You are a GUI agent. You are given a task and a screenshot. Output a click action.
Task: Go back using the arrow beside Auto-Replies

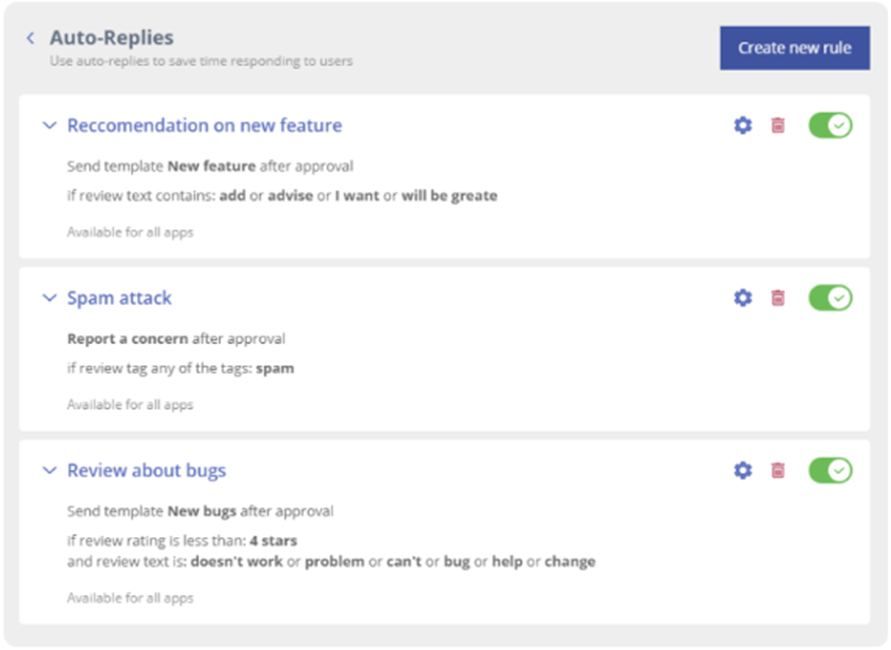pyautogui.click(x=31, y=38)
